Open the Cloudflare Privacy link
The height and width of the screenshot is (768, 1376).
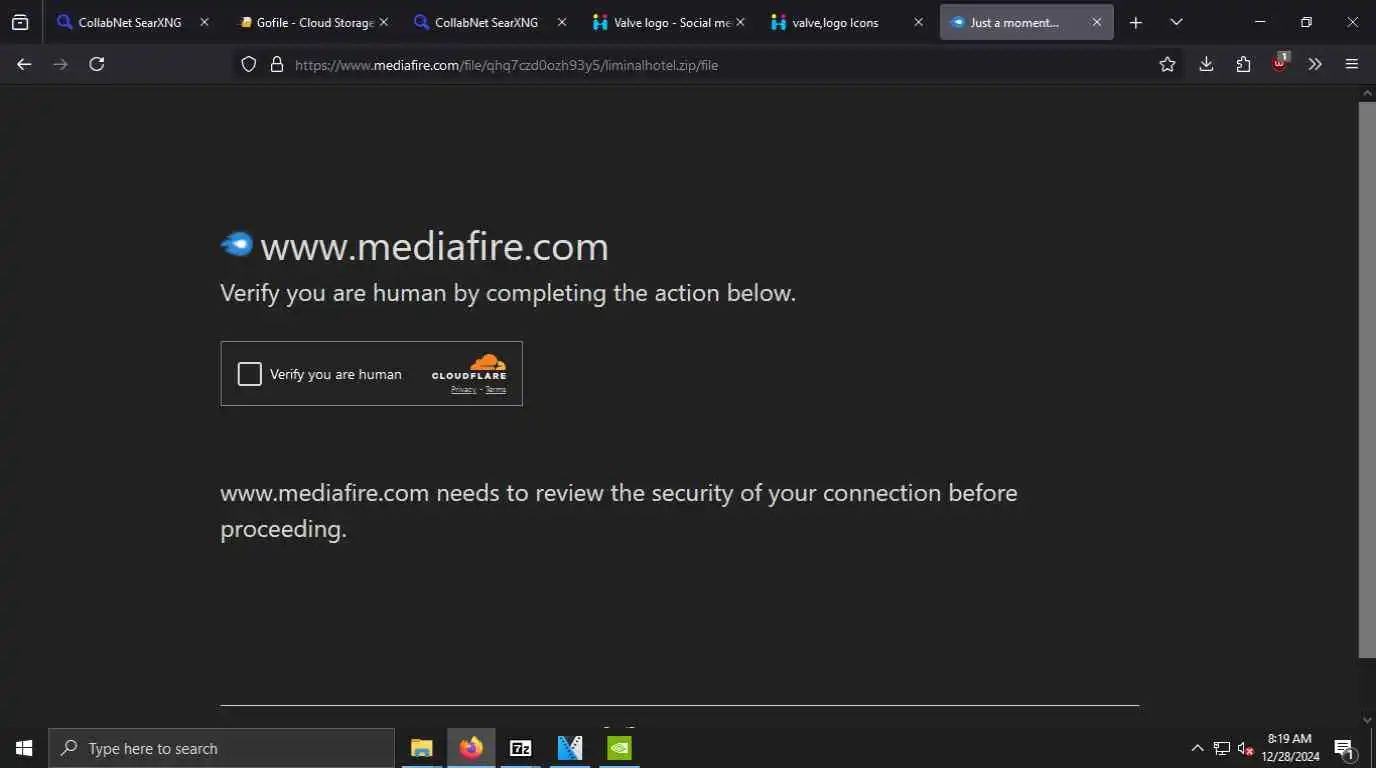click(x=463, y=390)
